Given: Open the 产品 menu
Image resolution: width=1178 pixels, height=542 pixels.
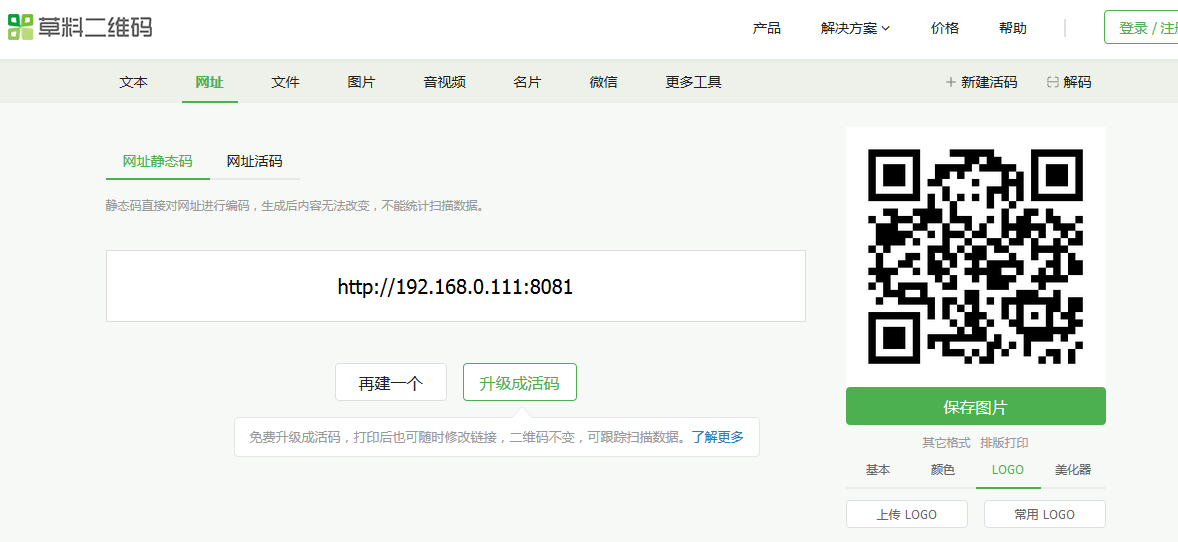Looking at the screenshot, I should [766, 29].
